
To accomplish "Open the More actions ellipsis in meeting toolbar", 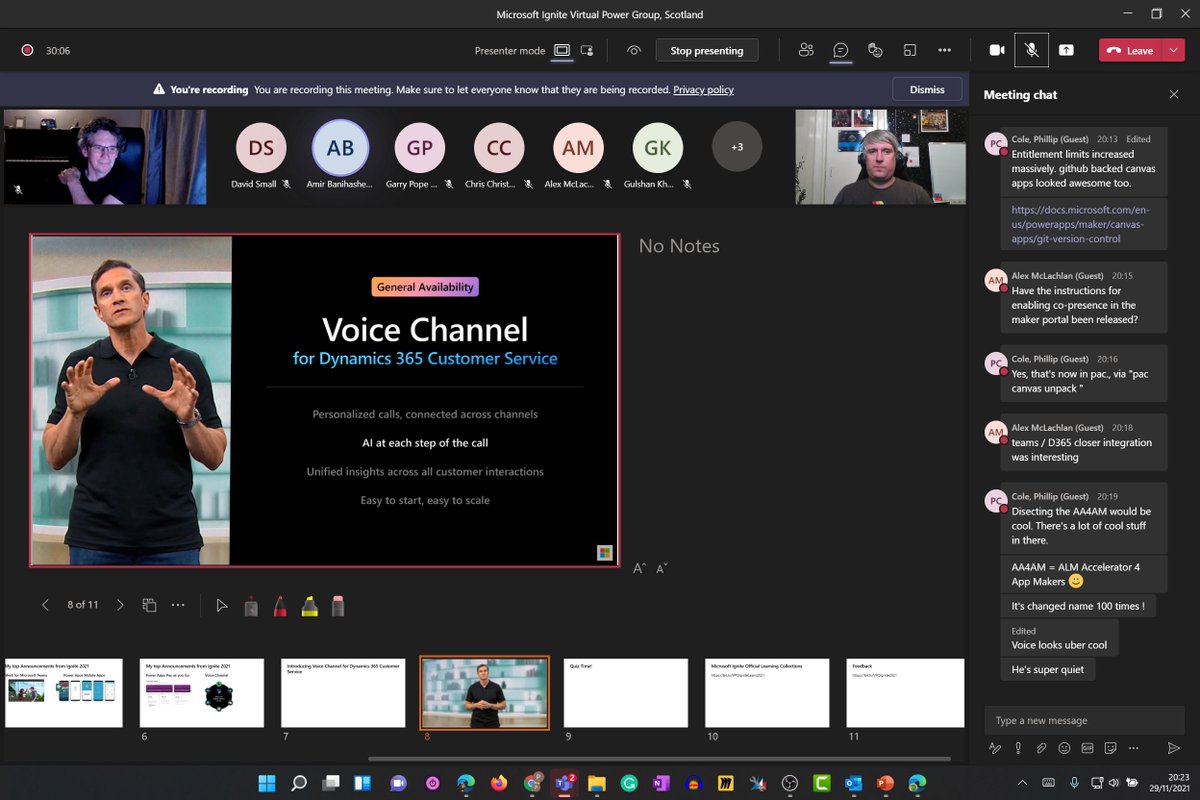I will coord(944,50).
